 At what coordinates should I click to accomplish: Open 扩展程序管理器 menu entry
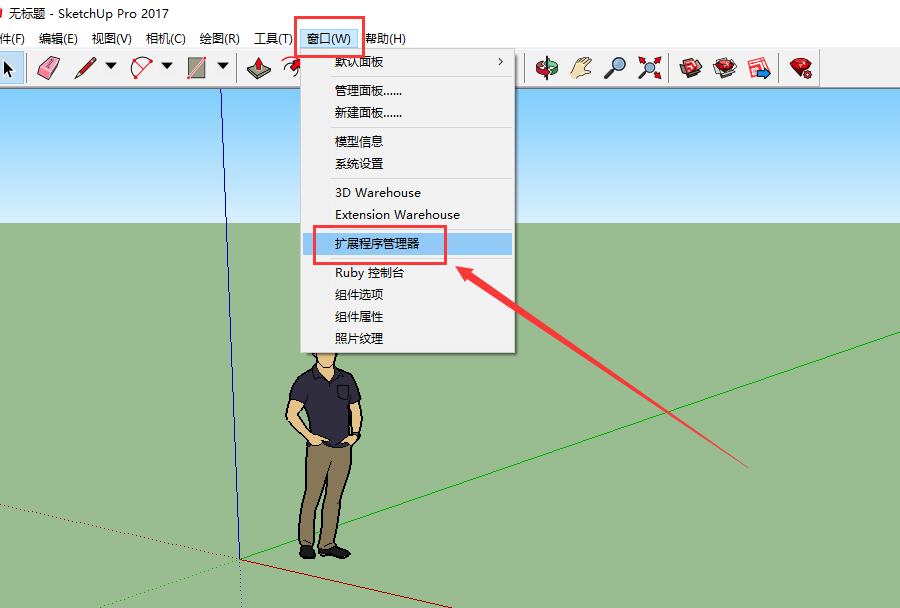click(x=406, y=243)
